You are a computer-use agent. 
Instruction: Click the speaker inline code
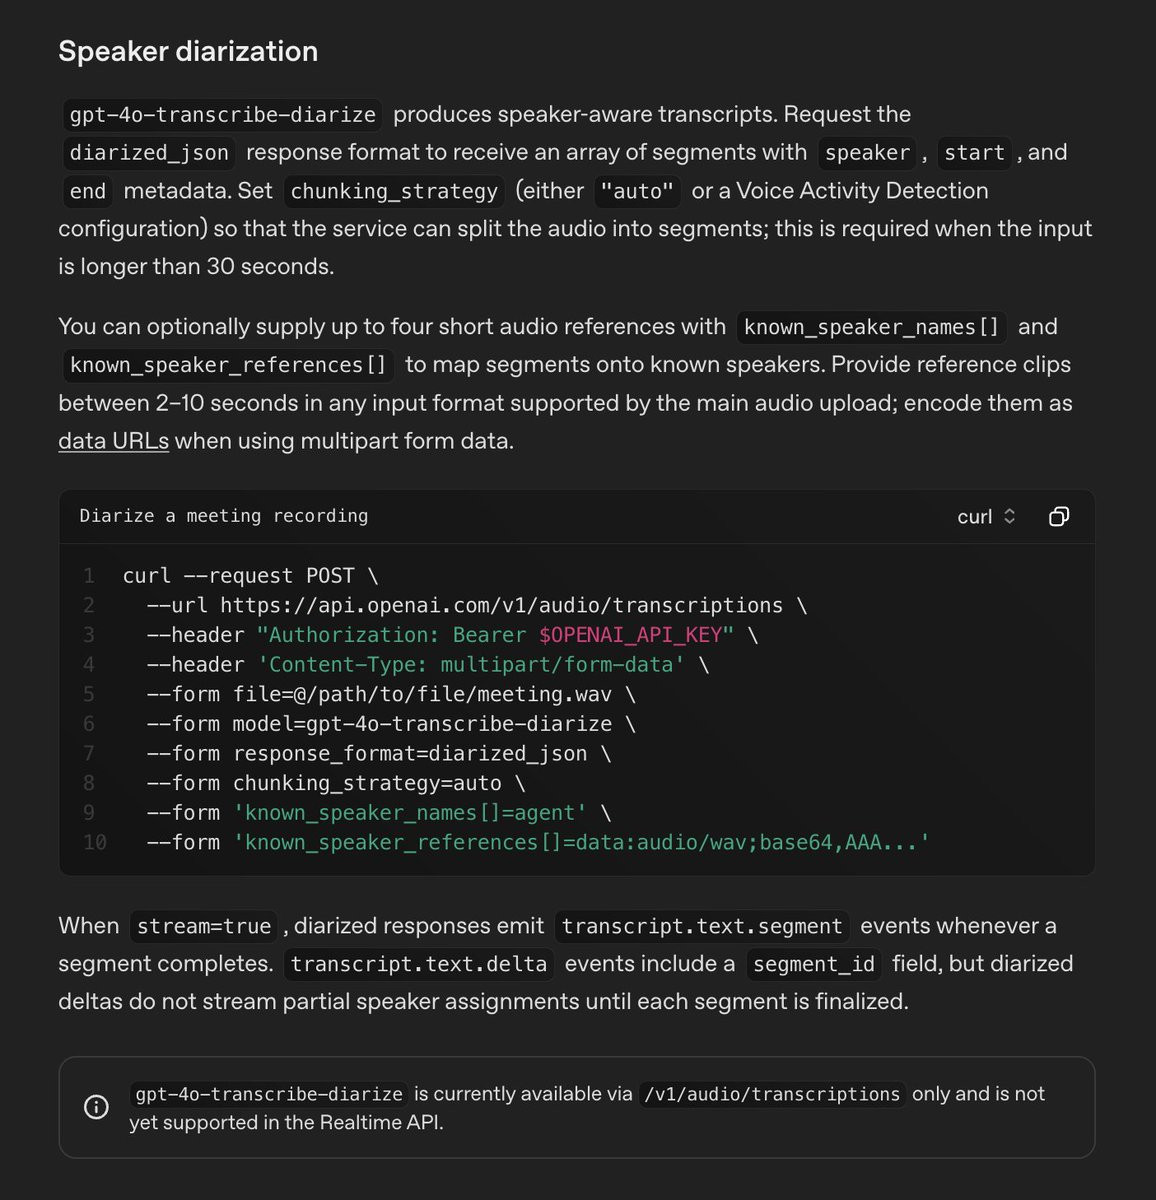coord(867,152)
